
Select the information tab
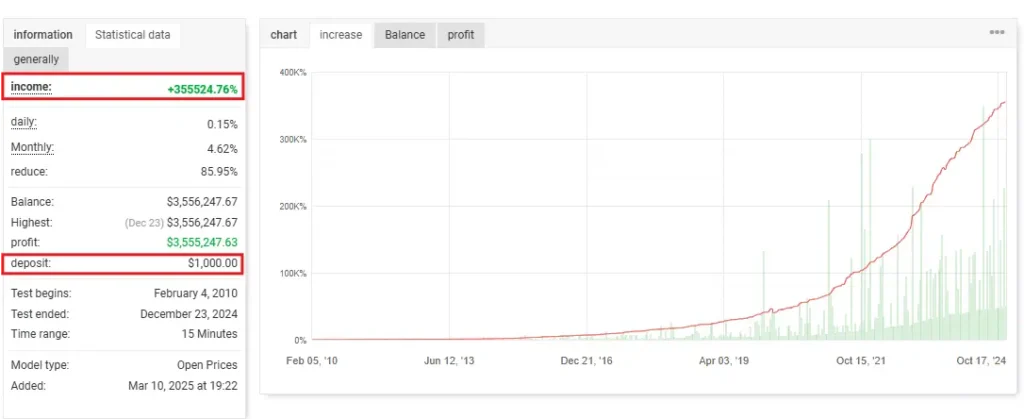pyautogui.click(x=43, y=34)
